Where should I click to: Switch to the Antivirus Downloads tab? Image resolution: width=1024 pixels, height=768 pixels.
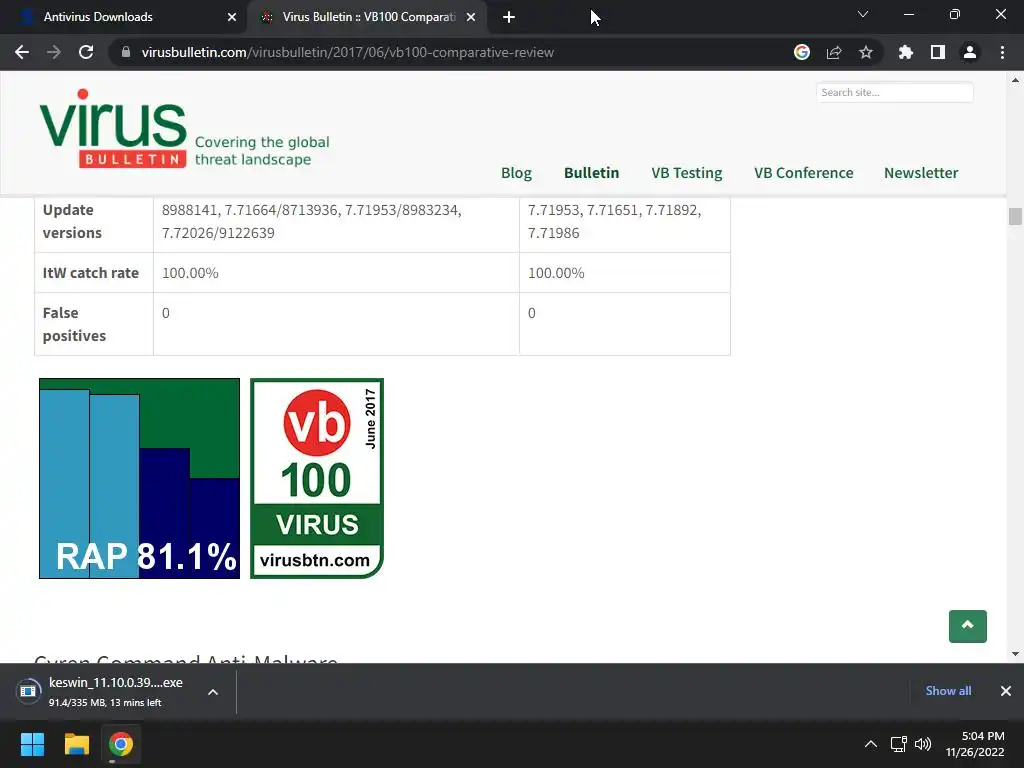pyautogui.click(x=123, y=17)
